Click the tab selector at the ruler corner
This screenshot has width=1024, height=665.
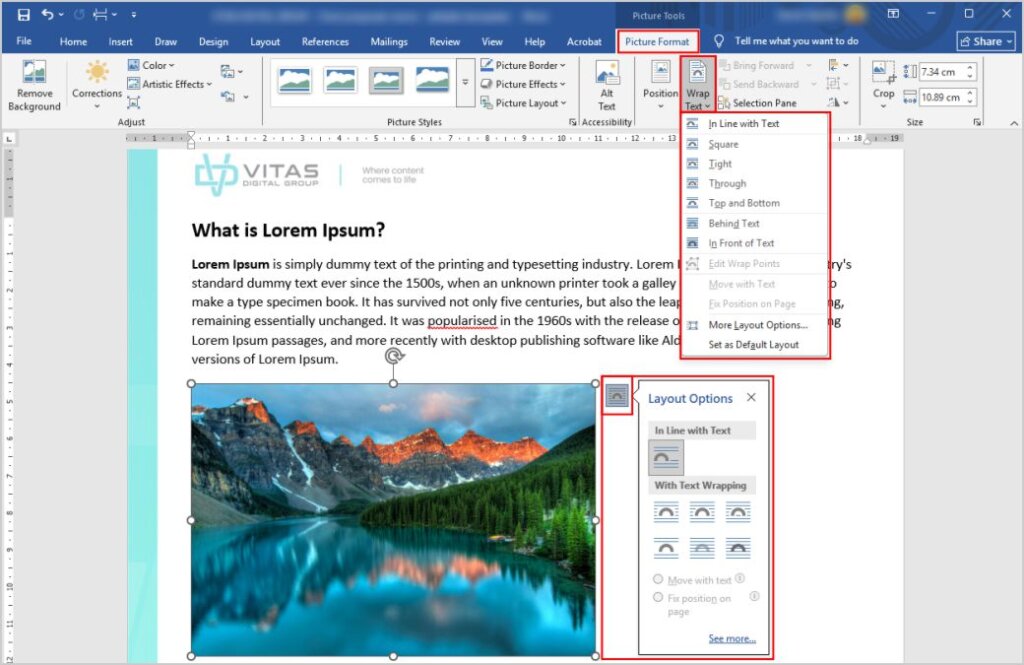(x=8, y=138)
